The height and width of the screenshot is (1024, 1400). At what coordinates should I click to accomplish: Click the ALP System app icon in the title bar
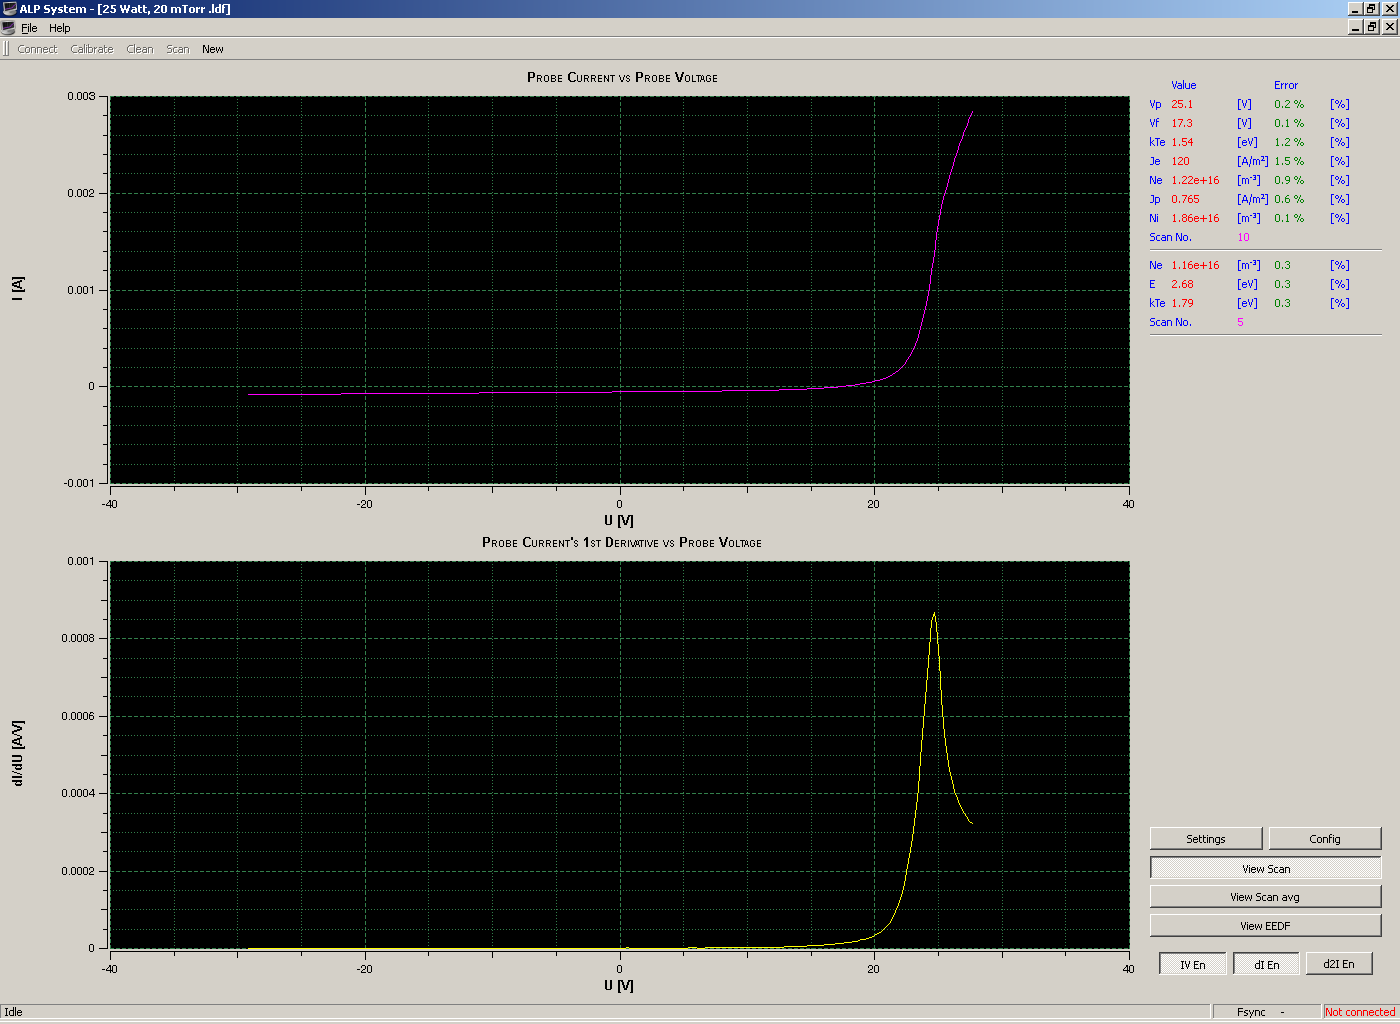pos(9,9)
